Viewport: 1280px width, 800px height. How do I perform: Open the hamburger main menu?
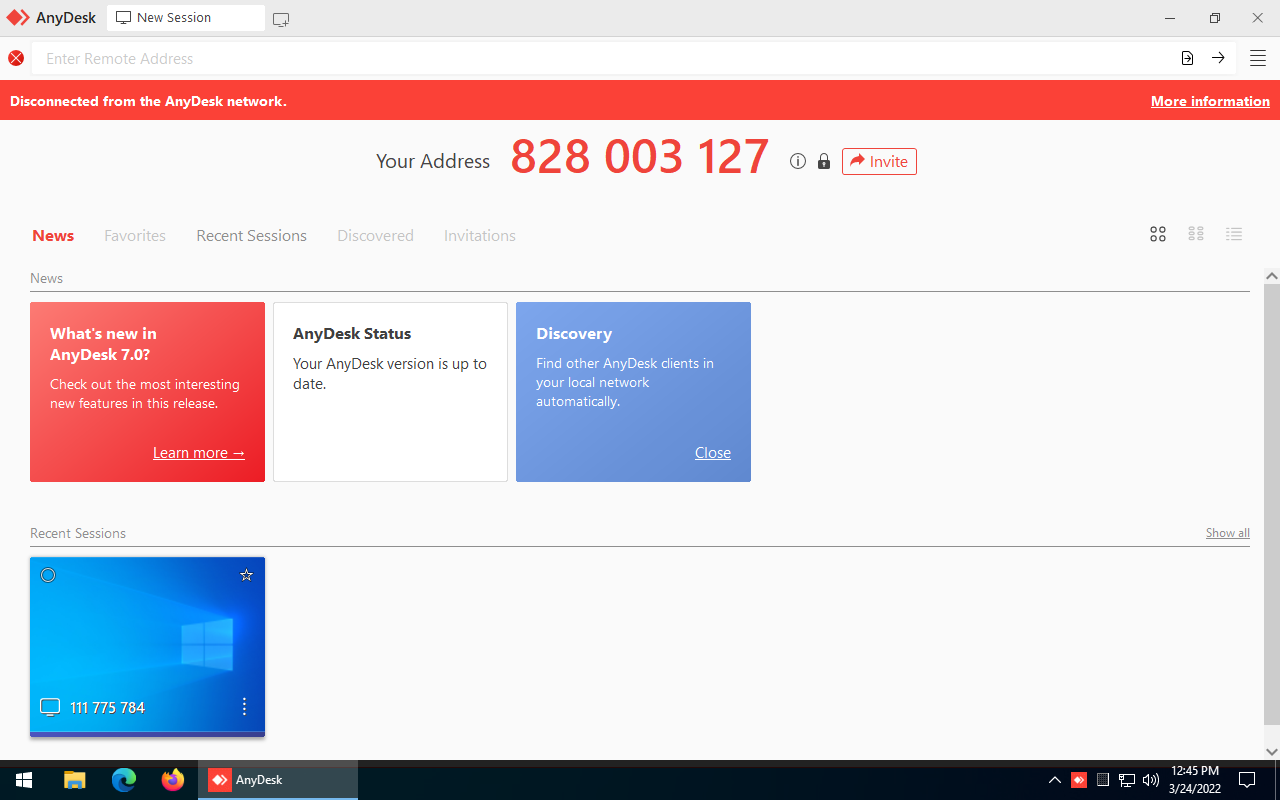(1257, 58)
